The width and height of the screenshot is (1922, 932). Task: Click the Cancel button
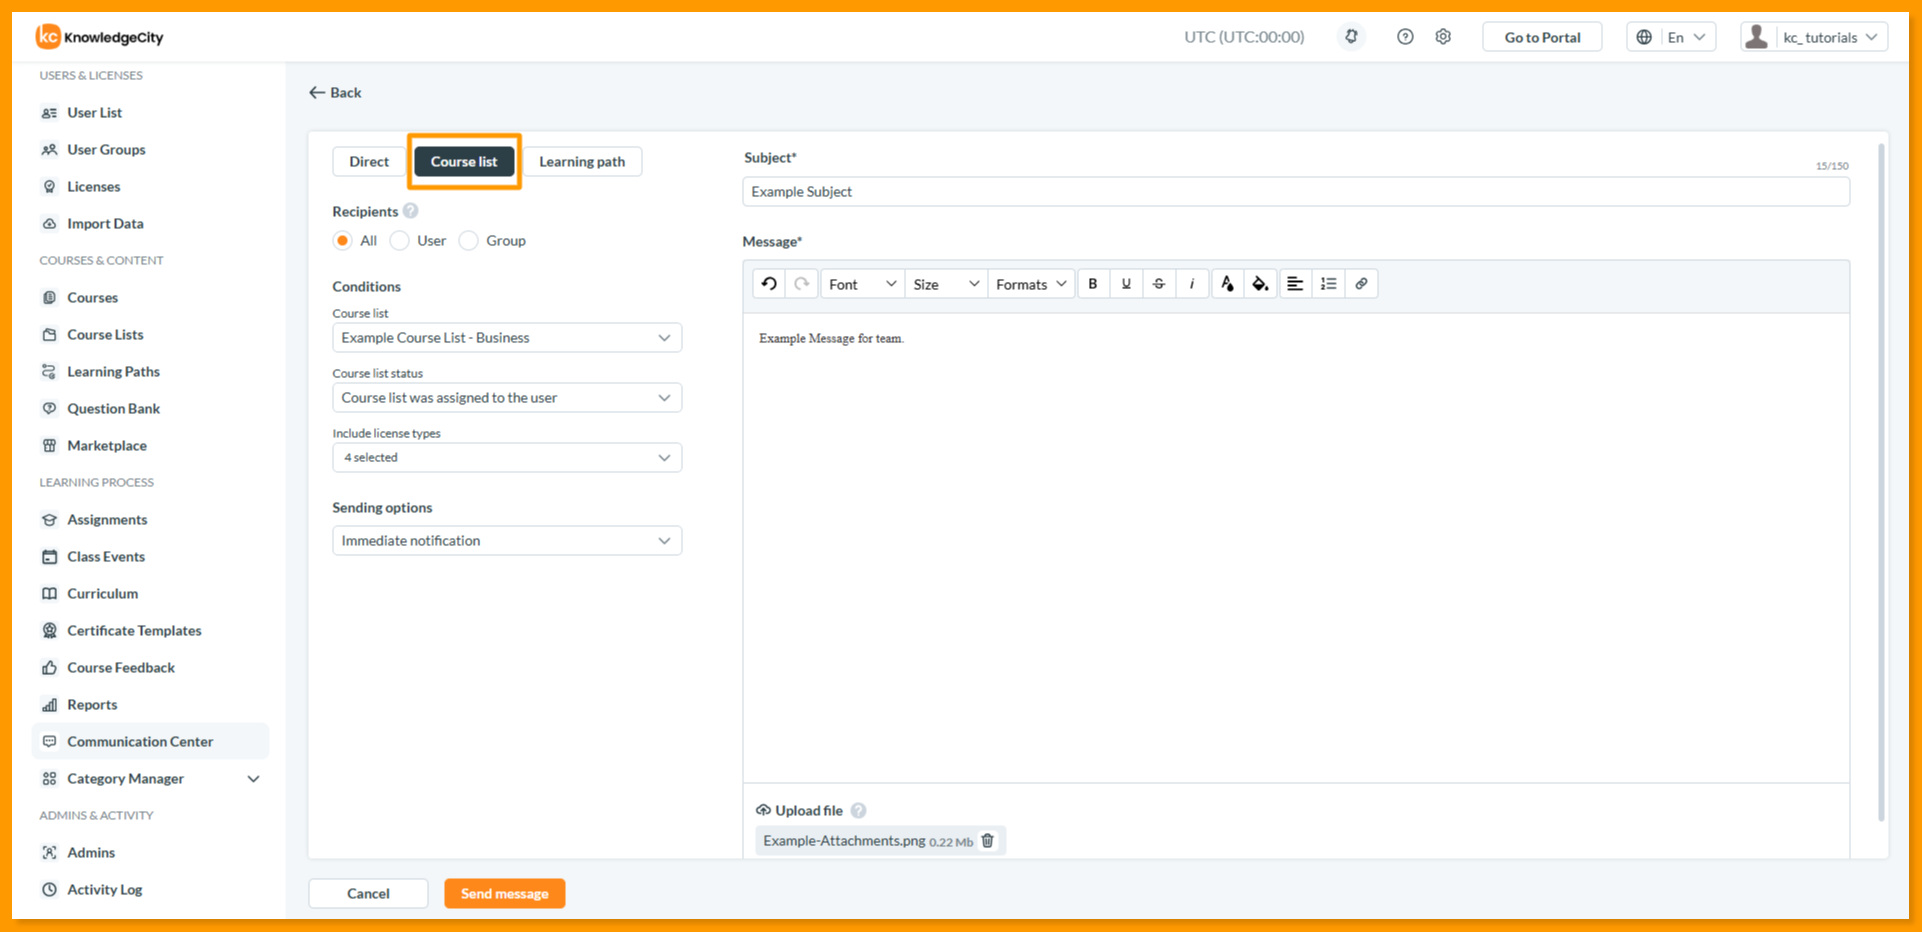[x=368, y=894]
